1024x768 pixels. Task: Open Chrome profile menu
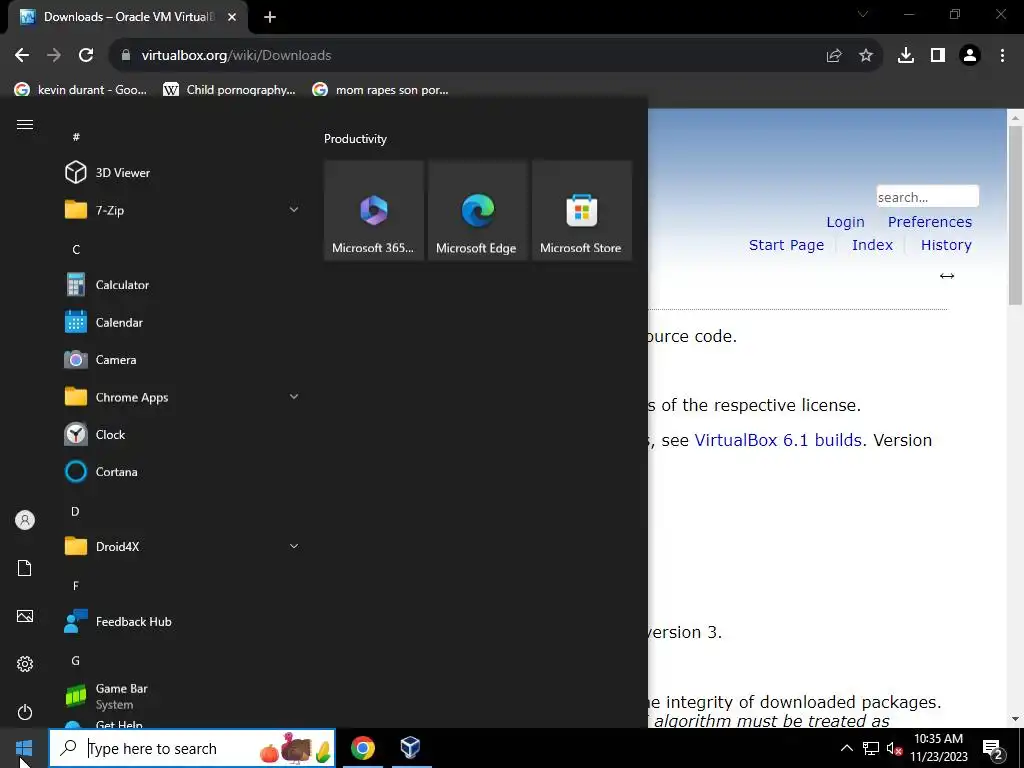tap(970, 56)
